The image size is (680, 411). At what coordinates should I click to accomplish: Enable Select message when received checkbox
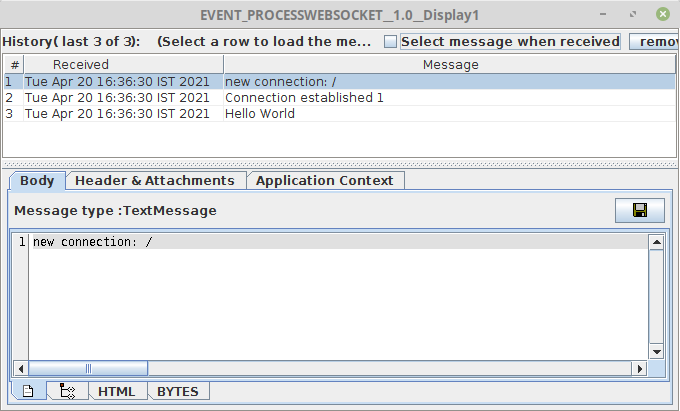(x=391, y=42)
